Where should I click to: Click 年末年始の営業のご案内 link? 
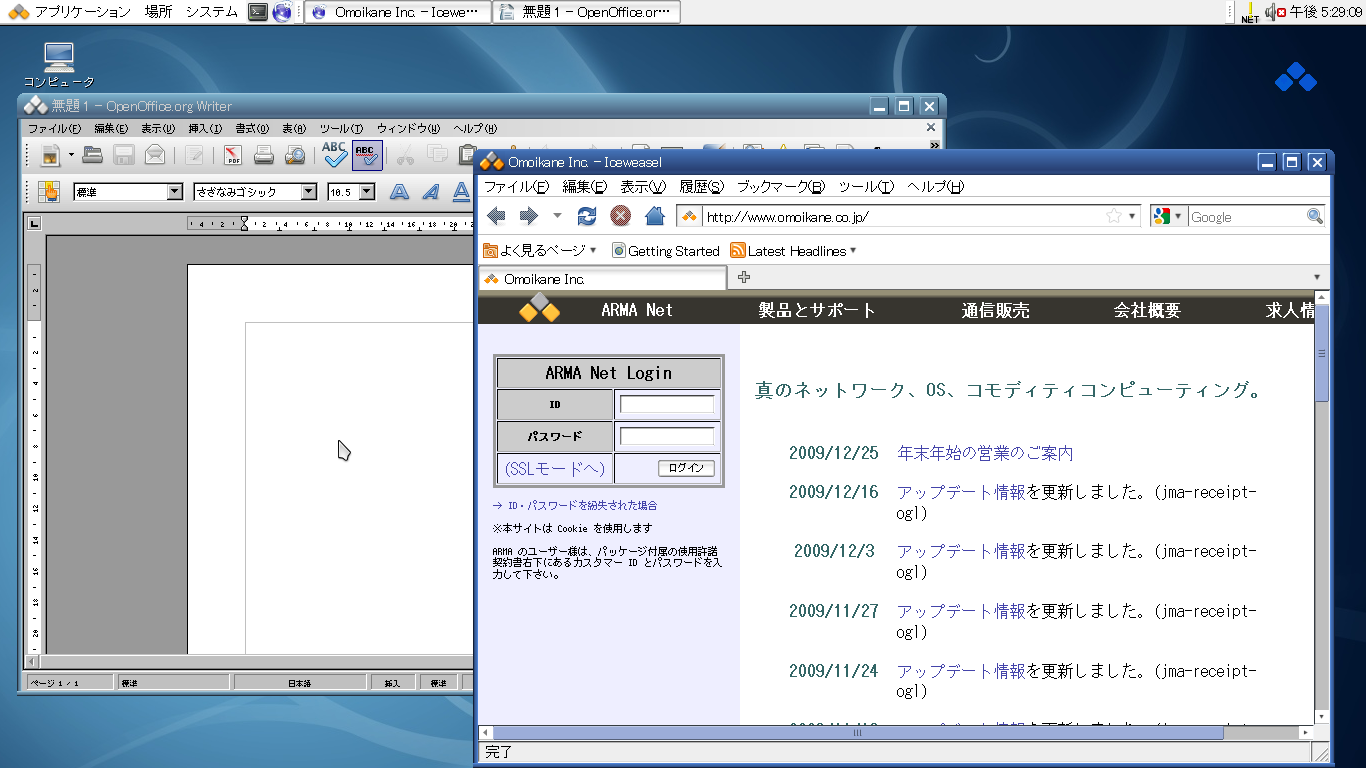(x=985, y=453)
